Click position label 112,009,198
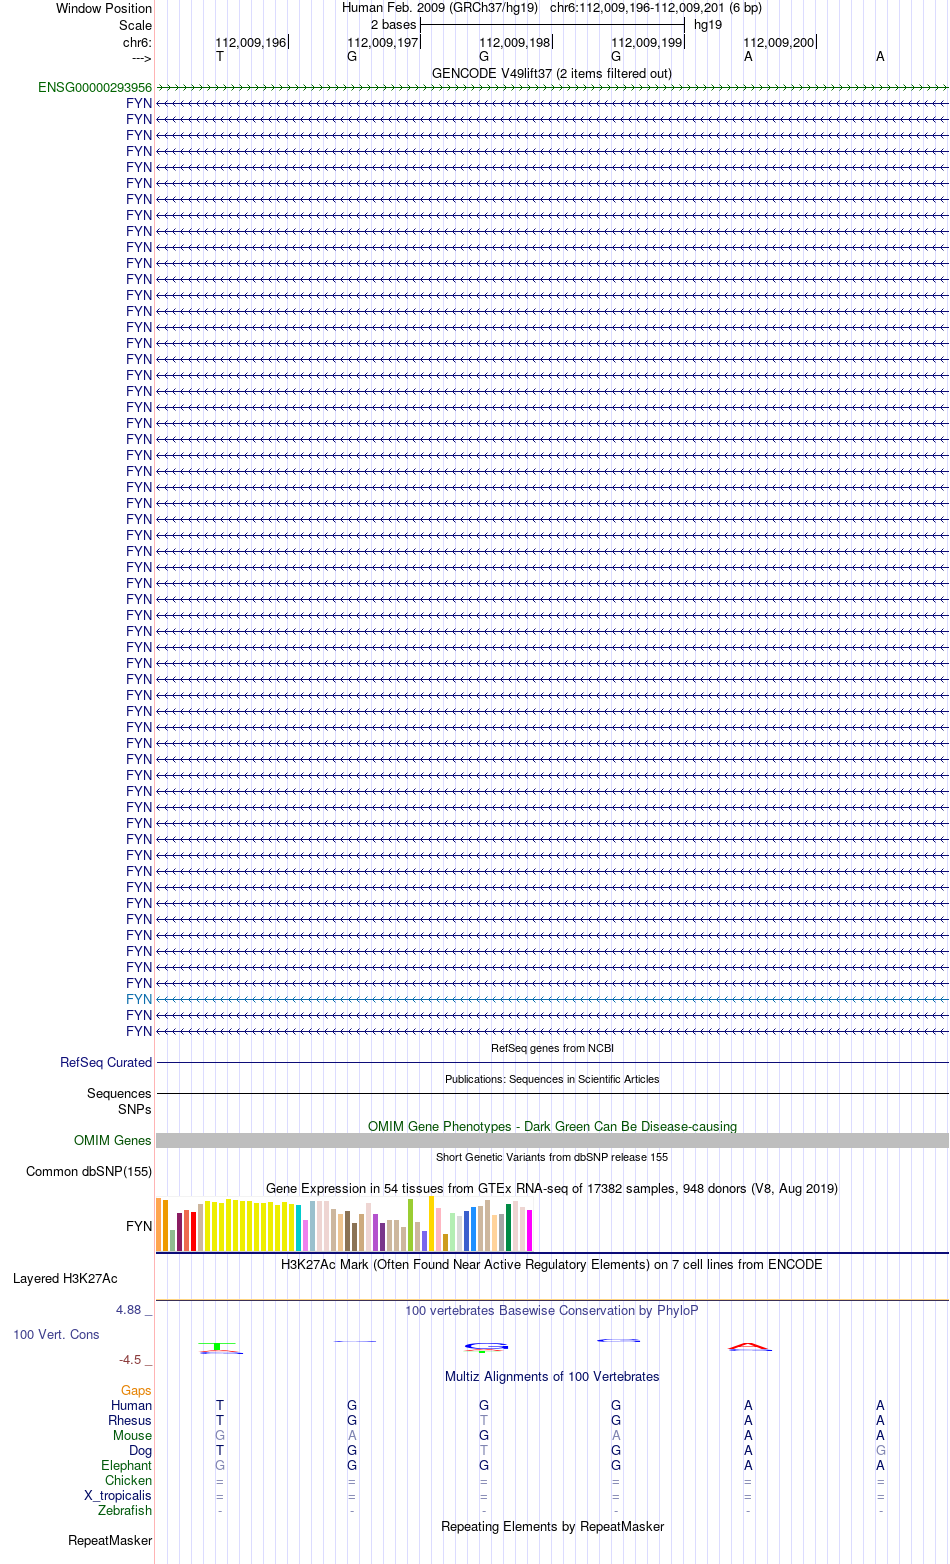 click(515, 43)
